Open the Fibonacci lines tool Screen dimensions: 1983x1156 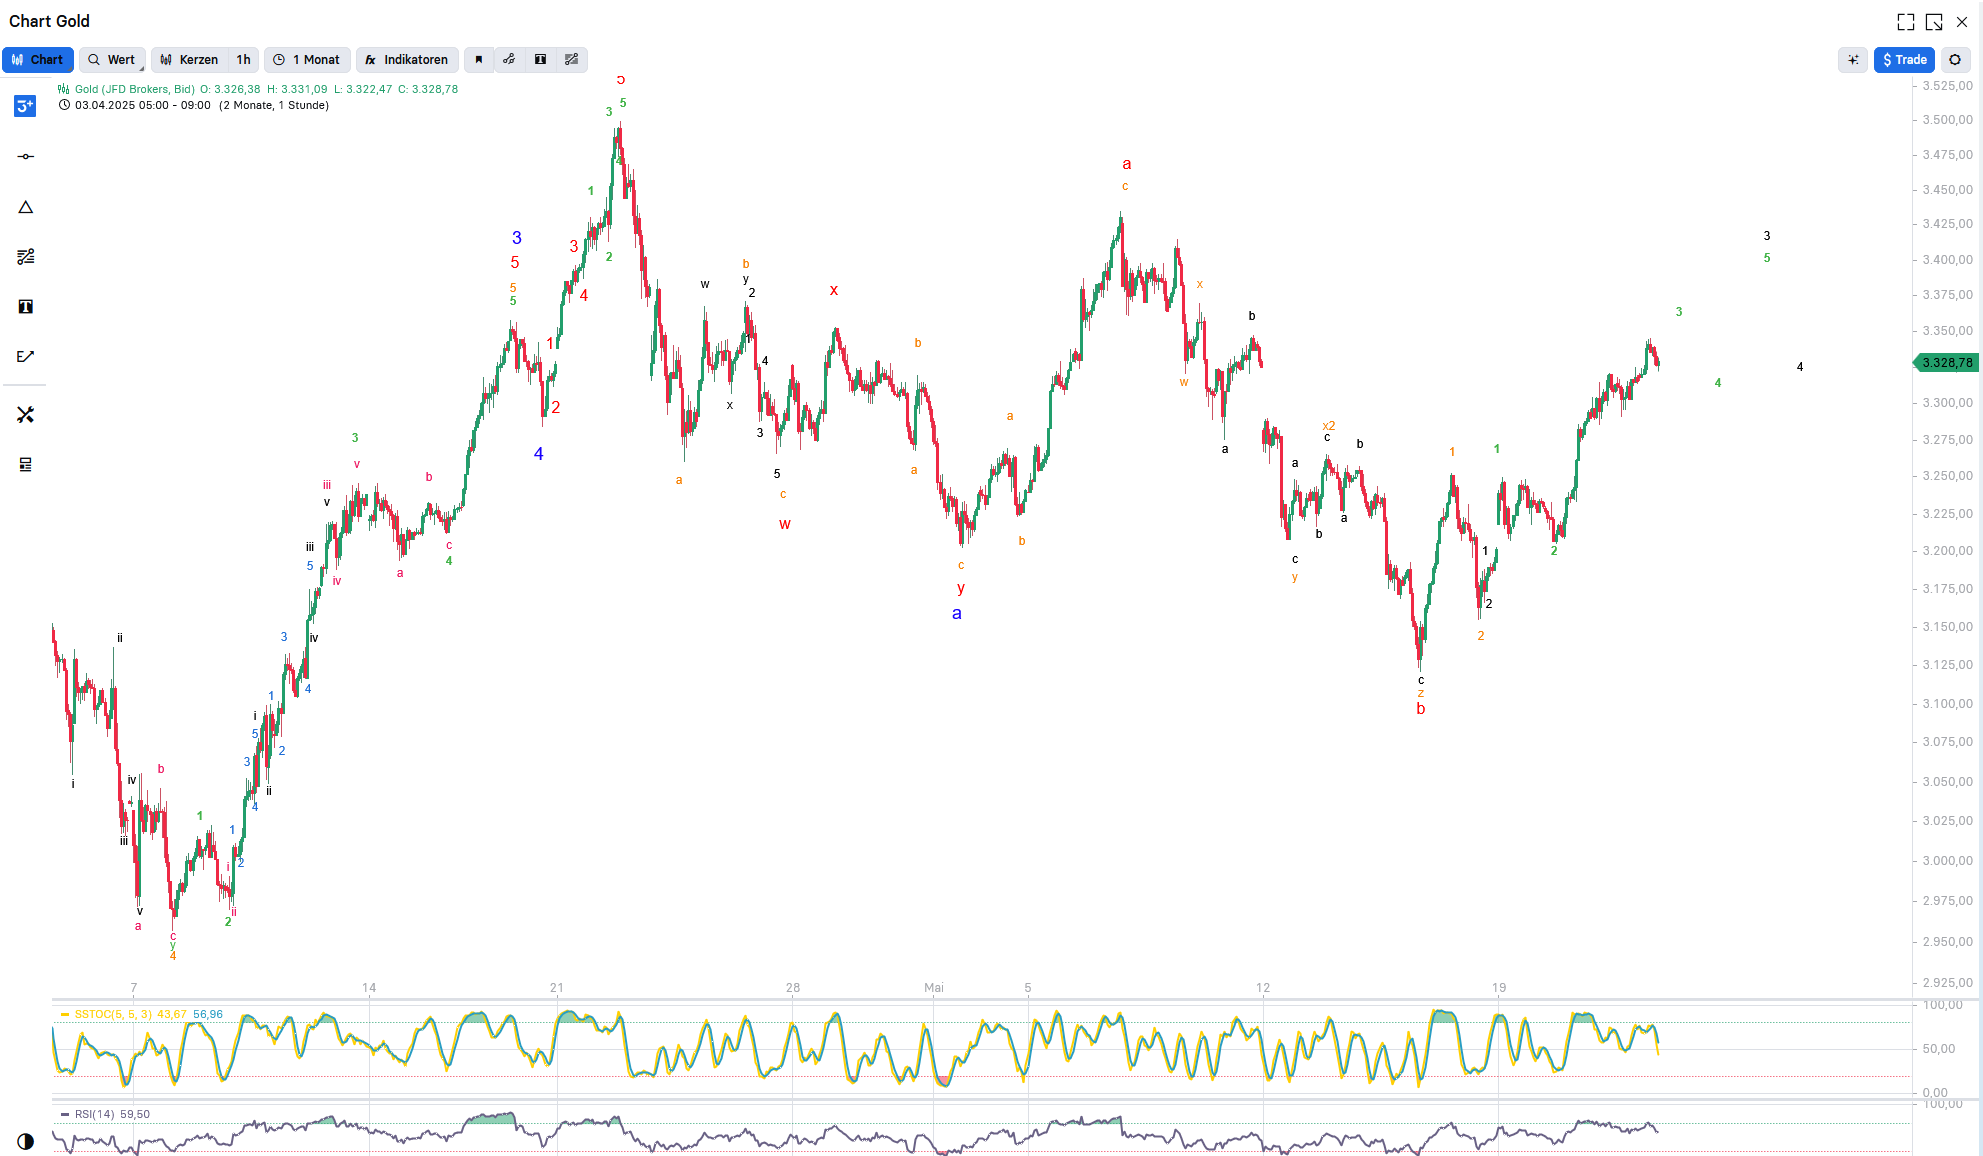(x=25, y=257)
